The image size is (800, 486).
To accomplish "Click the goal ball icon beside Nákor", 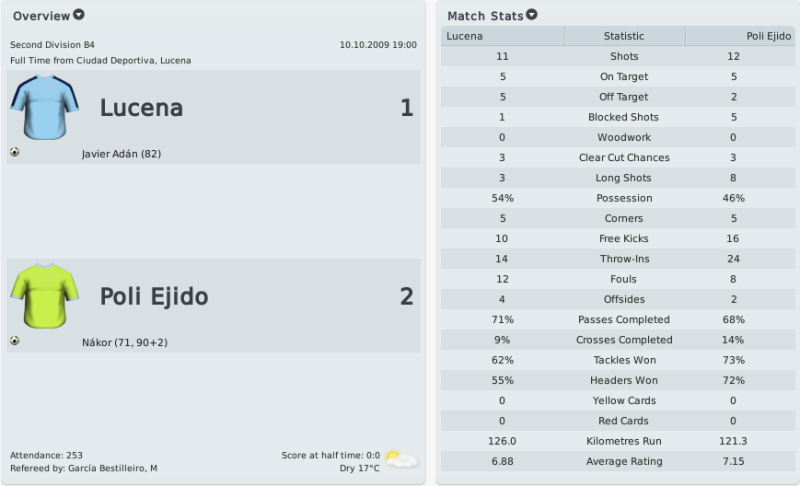I will click(x=14, y=341).
